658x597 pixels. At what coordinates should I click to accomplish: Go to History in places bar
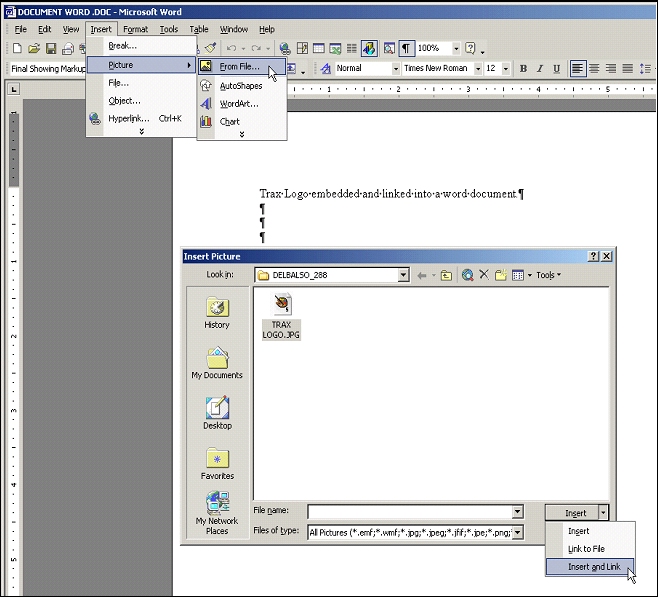(217, 313)
